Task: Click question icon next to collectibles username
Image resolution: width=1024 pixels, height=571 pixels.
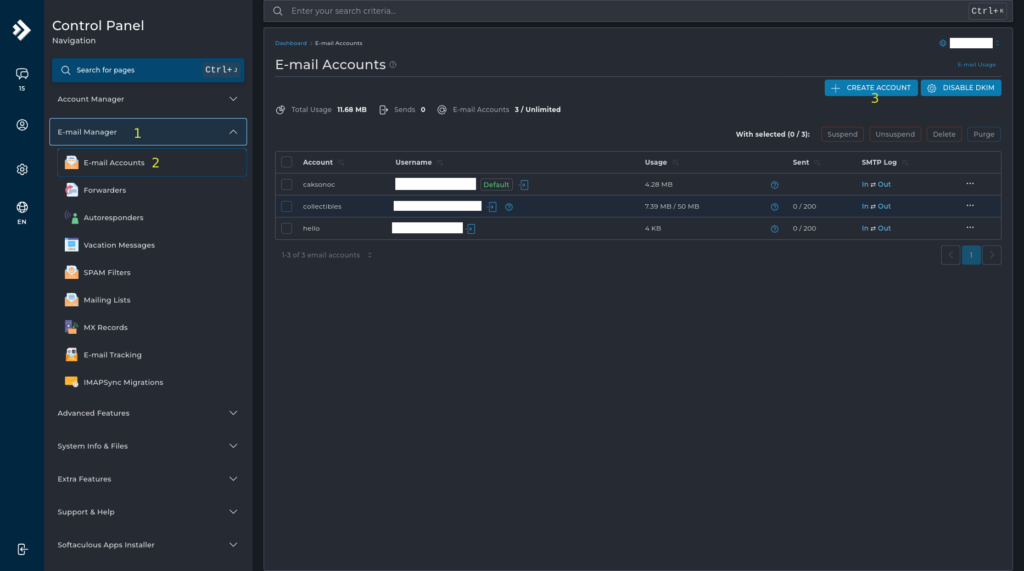Action: tap(509, 207)
